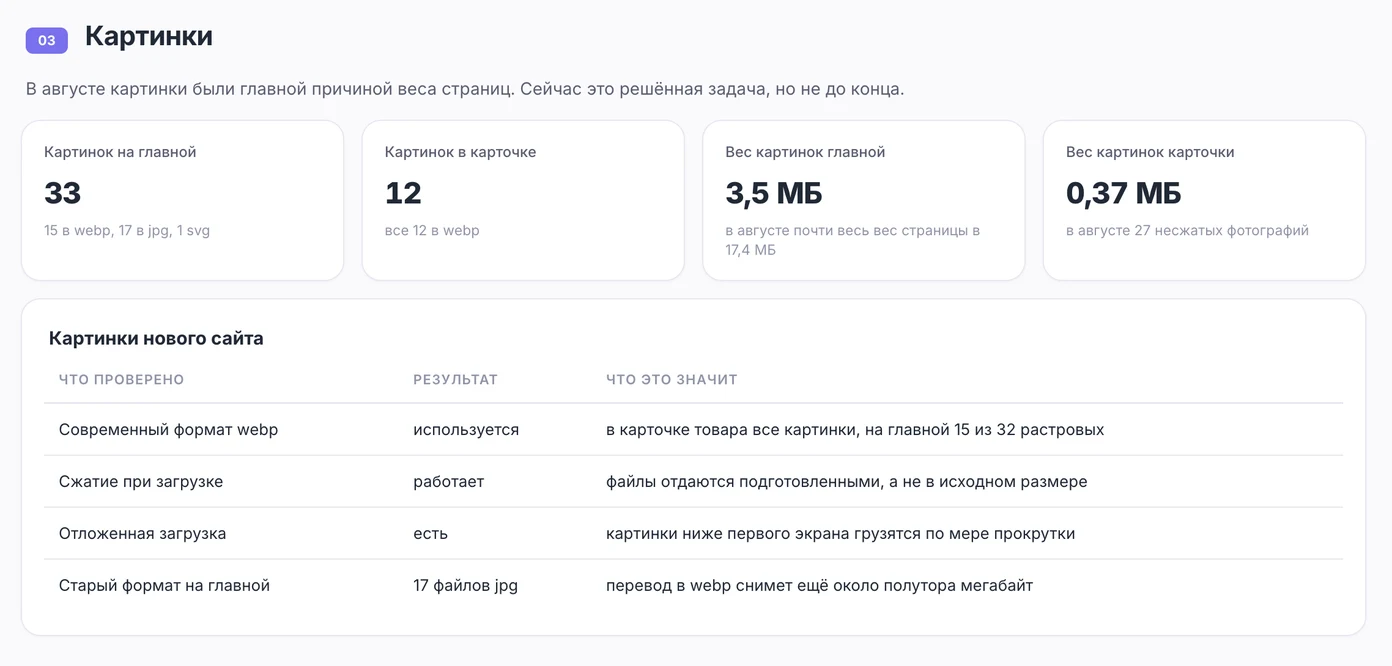Click the используется result cell
Image resolution: width=1392 pixels, height=666 pixels.
pyautogui.click(x=466, y=429)
